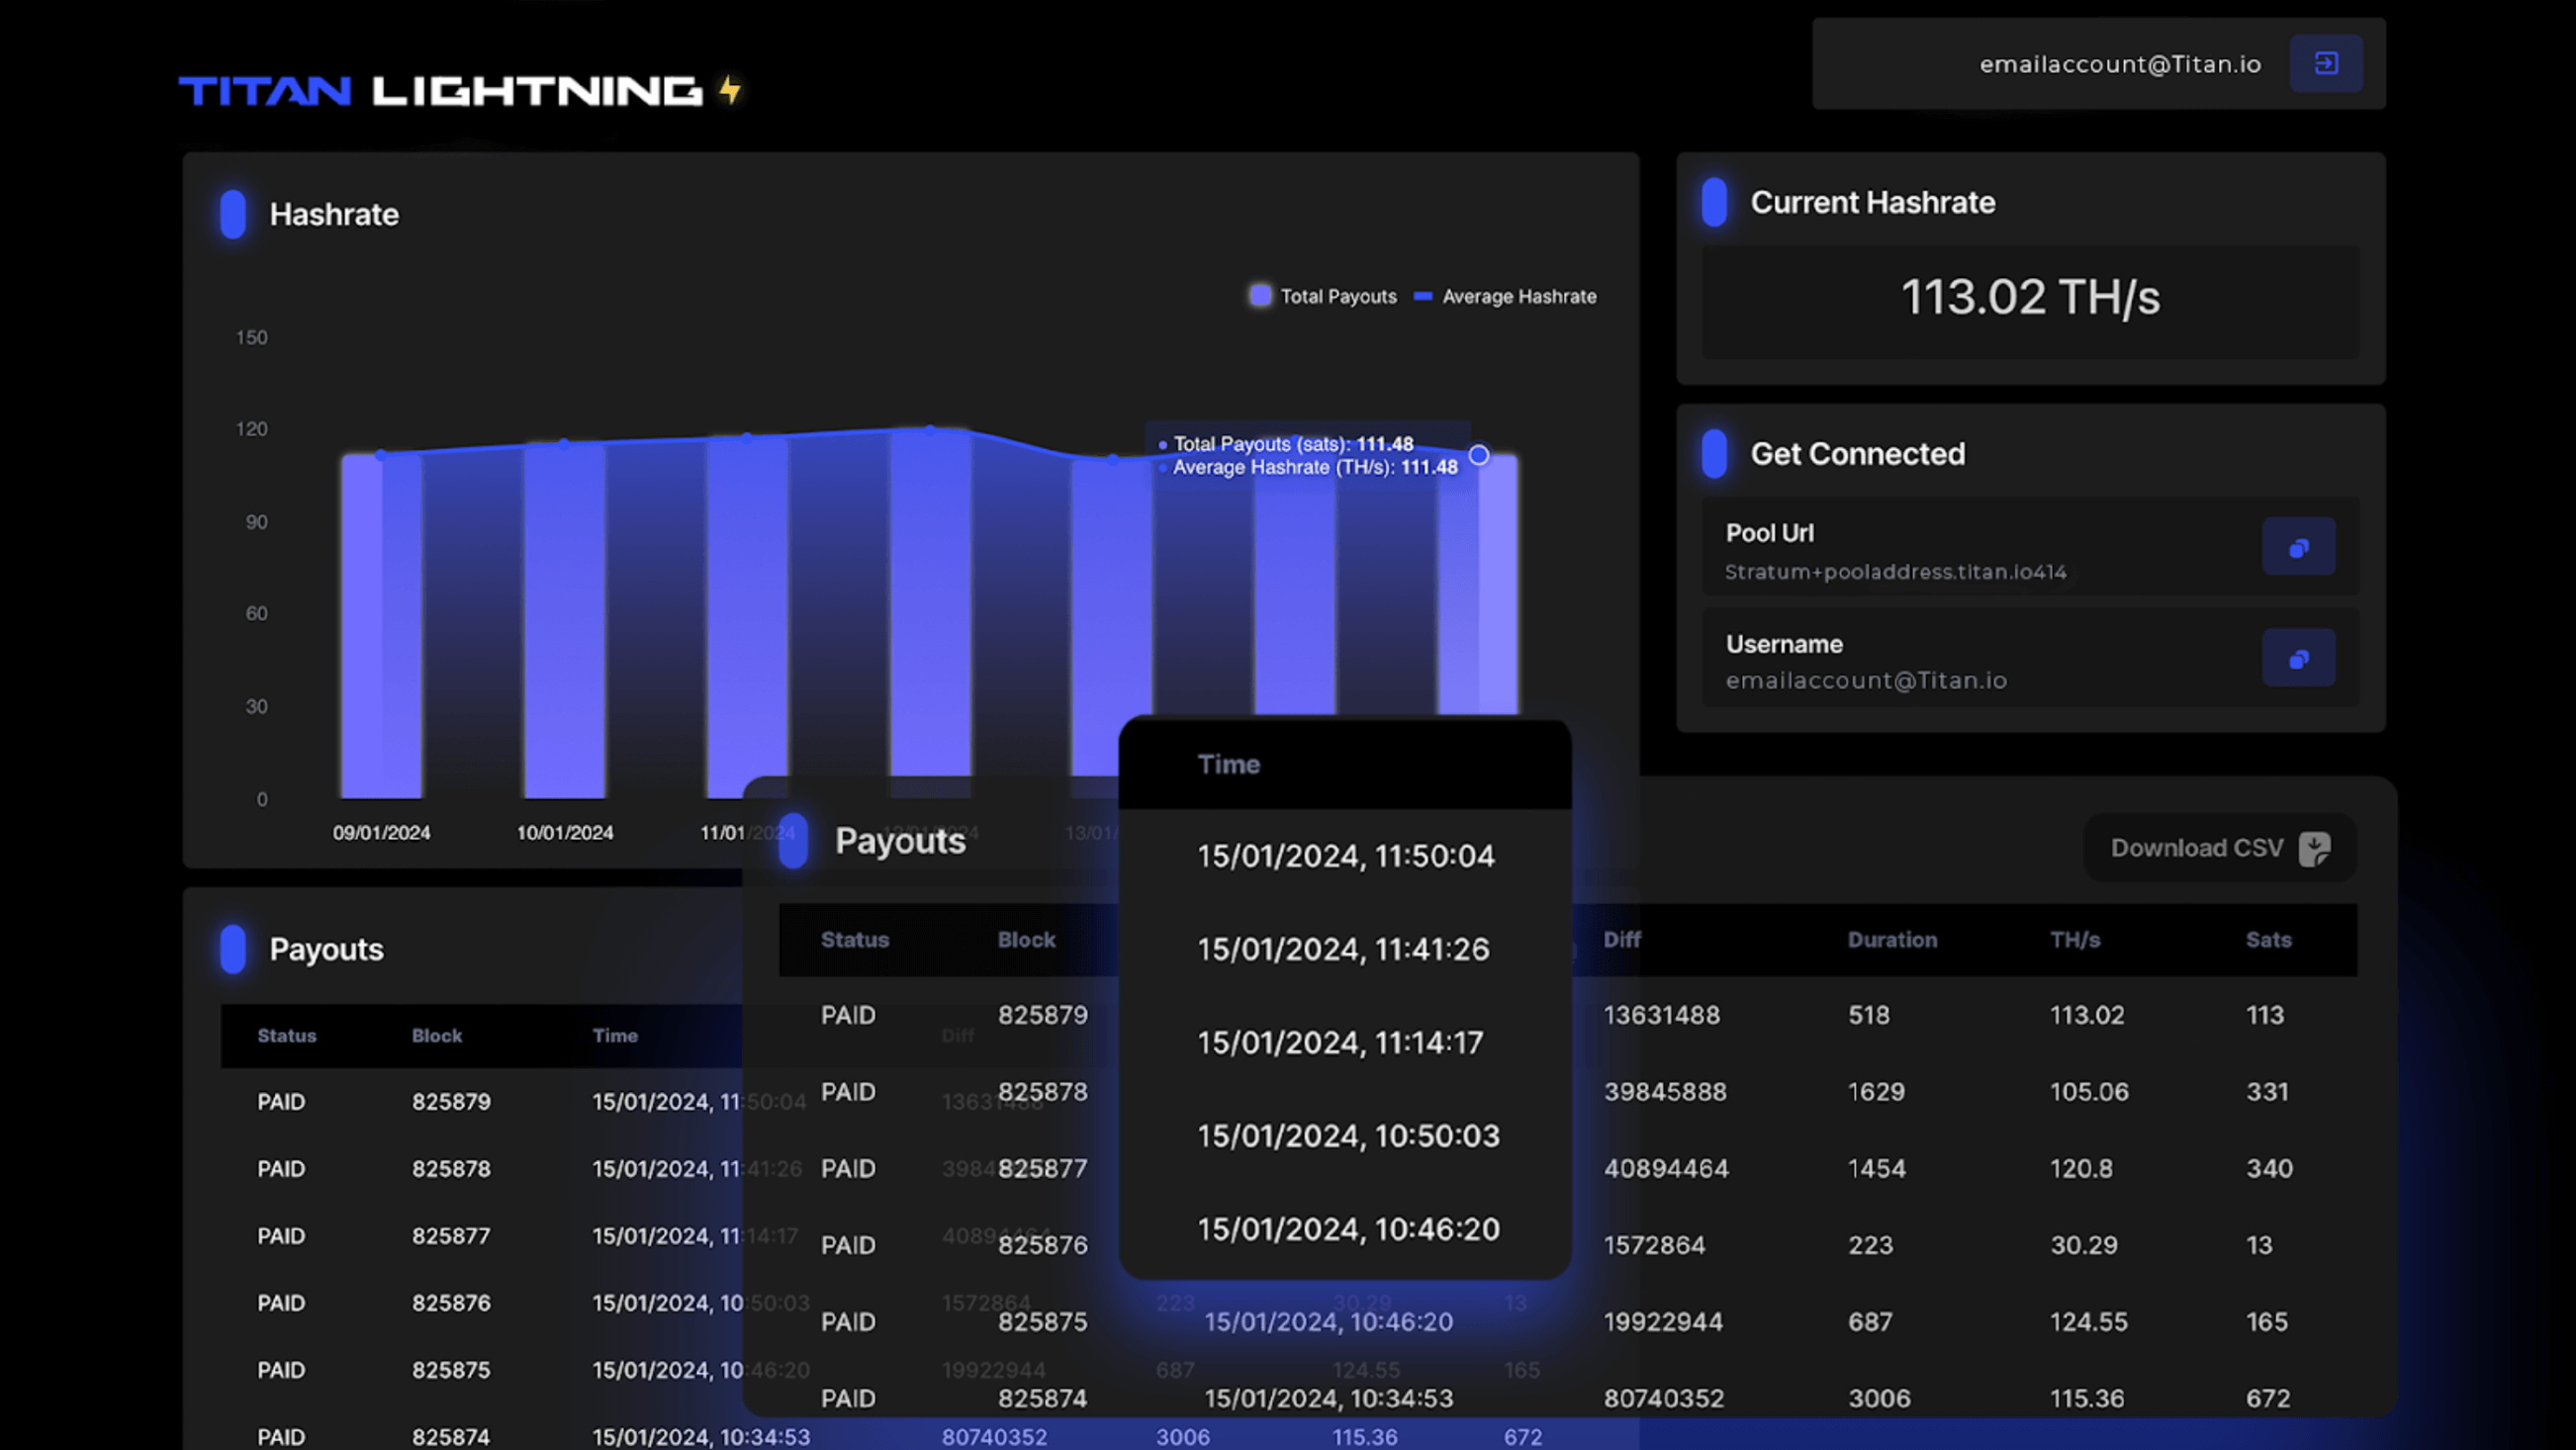Copy the Pool Url with the copy icon
Viewport: 2576px width, 1450px height.
point(2298,547)
